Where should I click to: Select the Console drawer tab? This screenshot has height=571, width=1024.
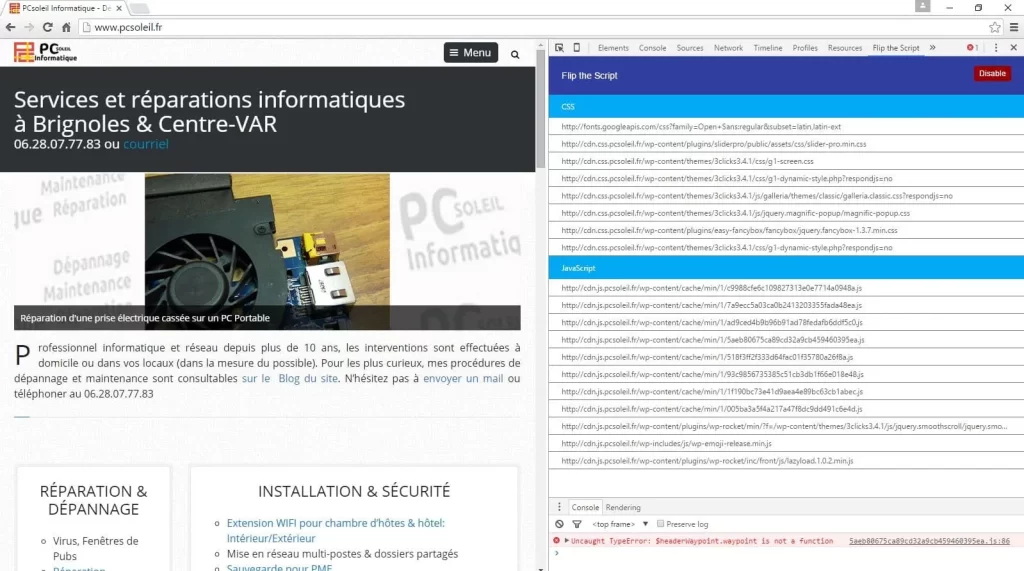(585, 508)
